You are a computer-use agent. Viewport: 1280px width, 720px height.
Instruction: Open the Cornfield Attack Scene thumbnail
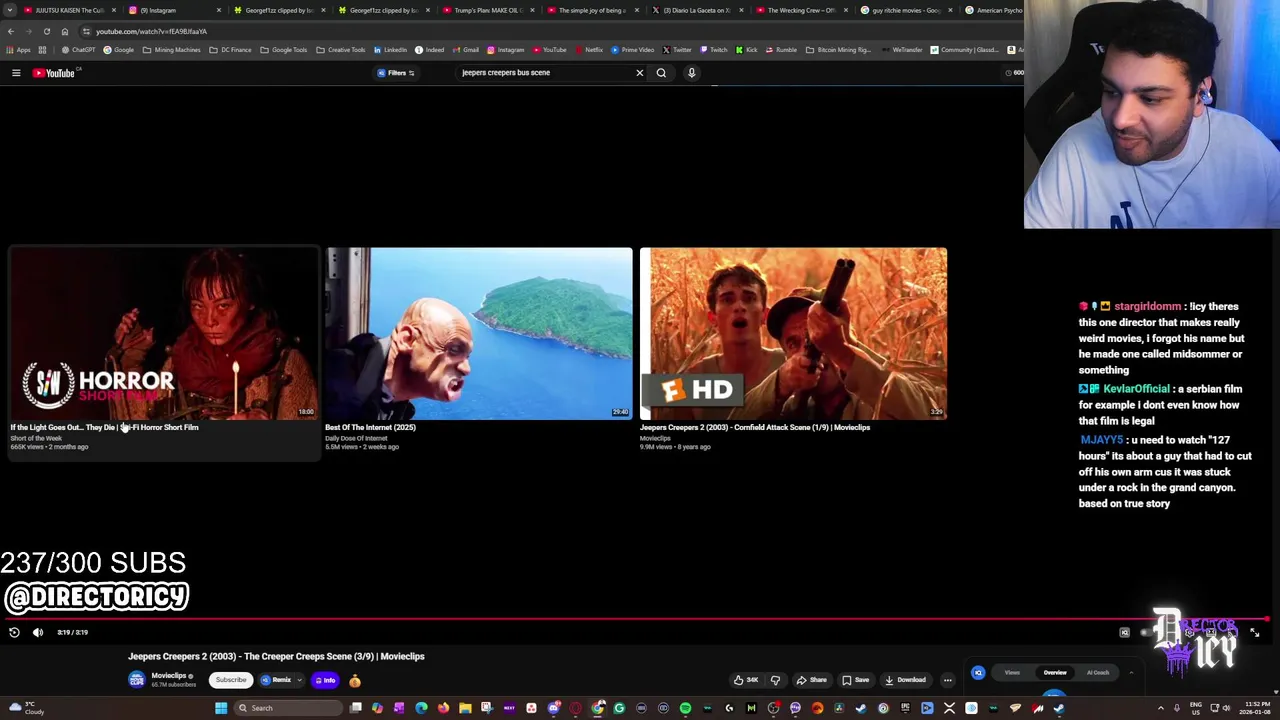pos(793,334)
